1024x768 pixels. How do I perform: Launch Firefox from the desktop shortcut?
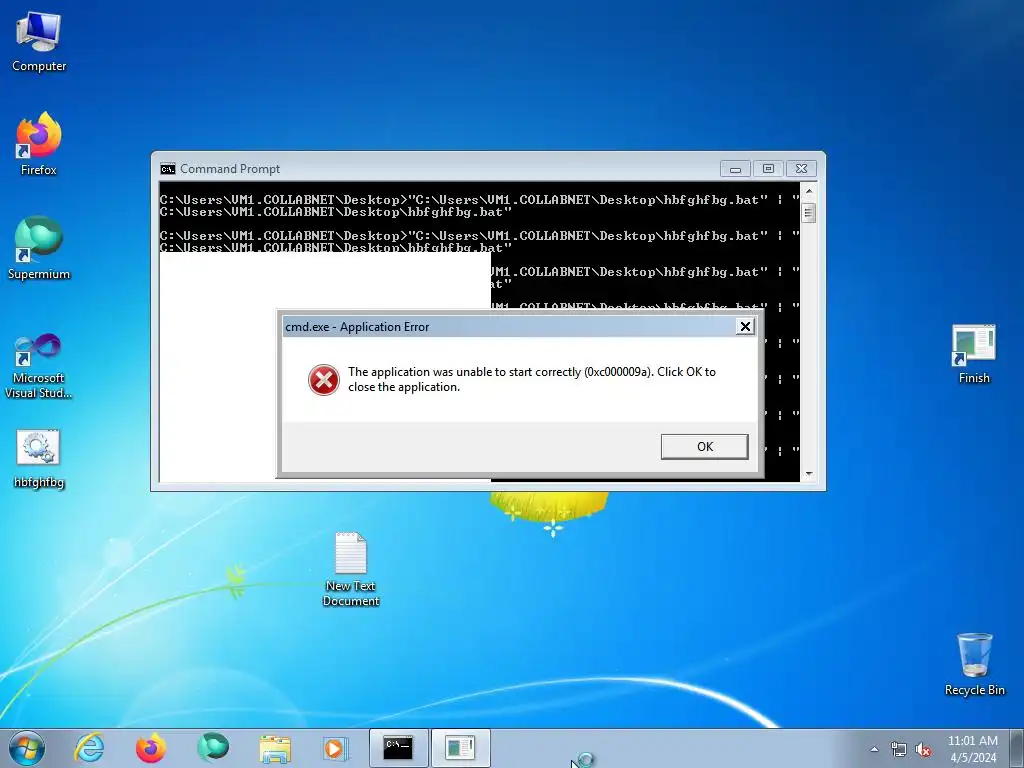[39, 144]
